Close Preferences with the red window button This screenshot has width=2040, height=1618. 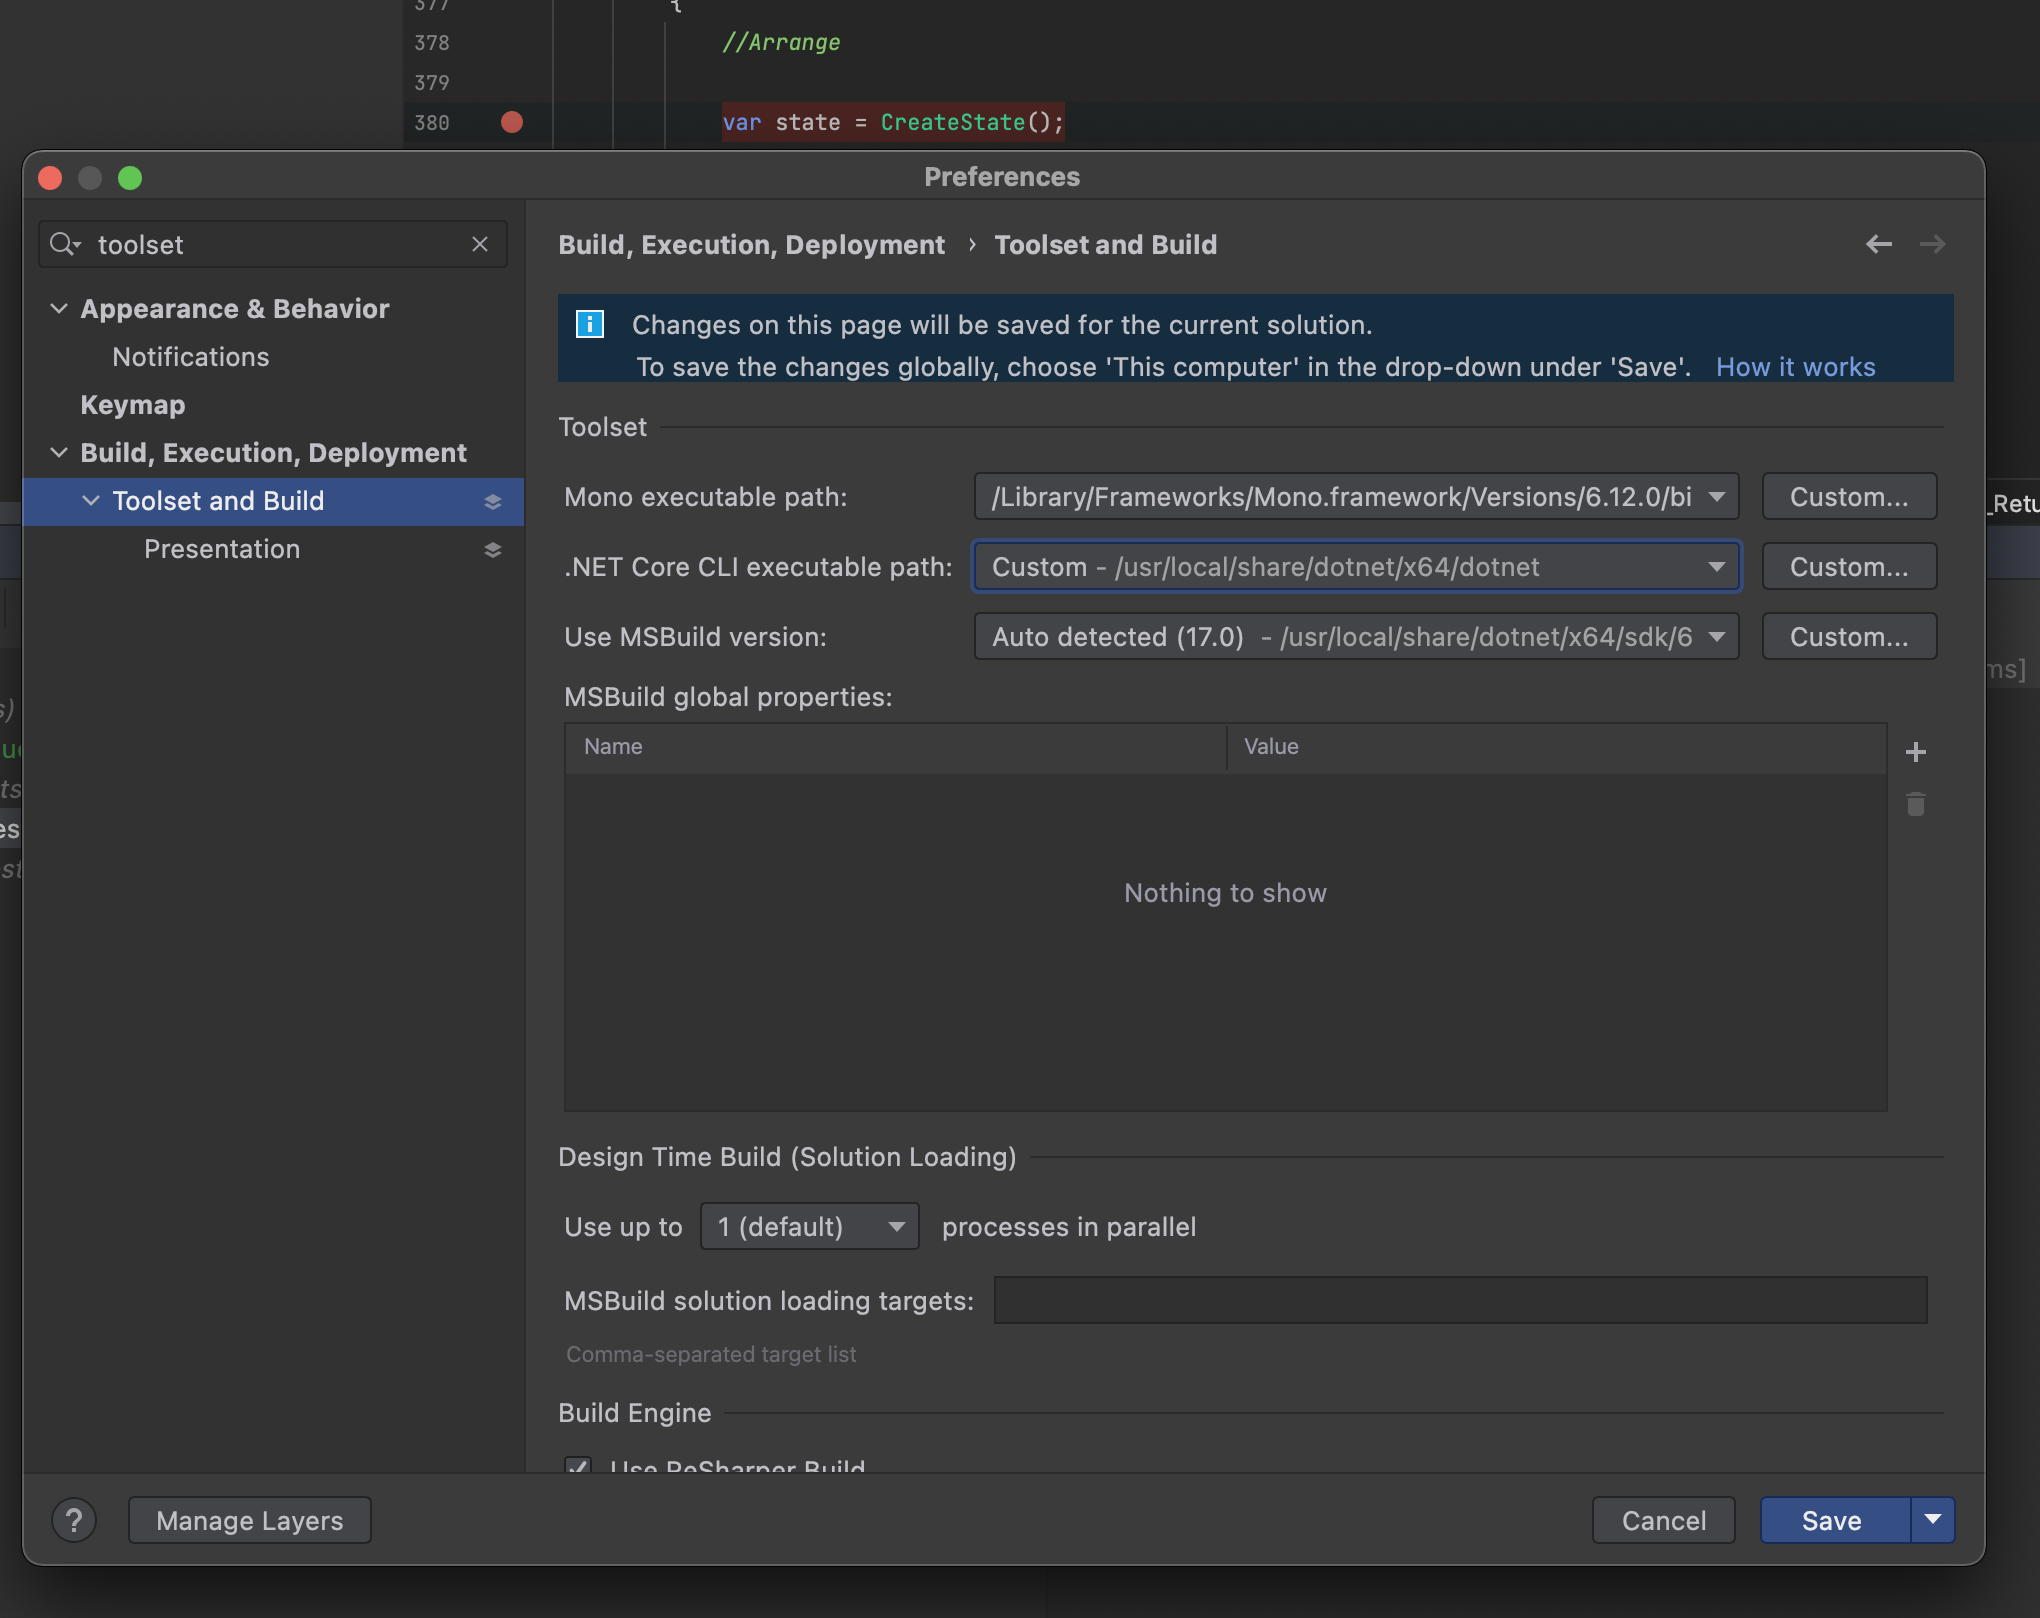point(50,178)
